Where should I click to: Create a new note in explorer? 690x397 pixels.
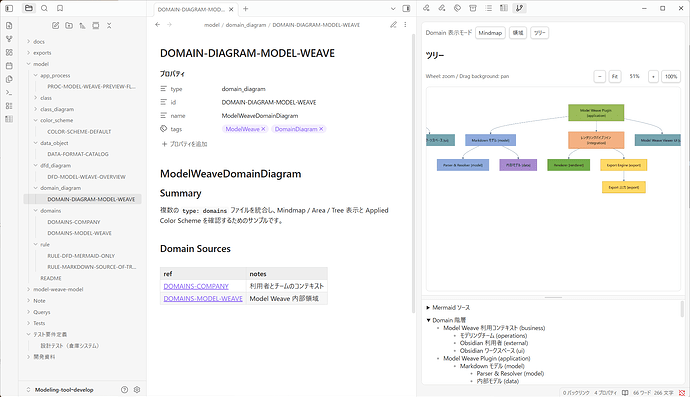coord(55,26)
